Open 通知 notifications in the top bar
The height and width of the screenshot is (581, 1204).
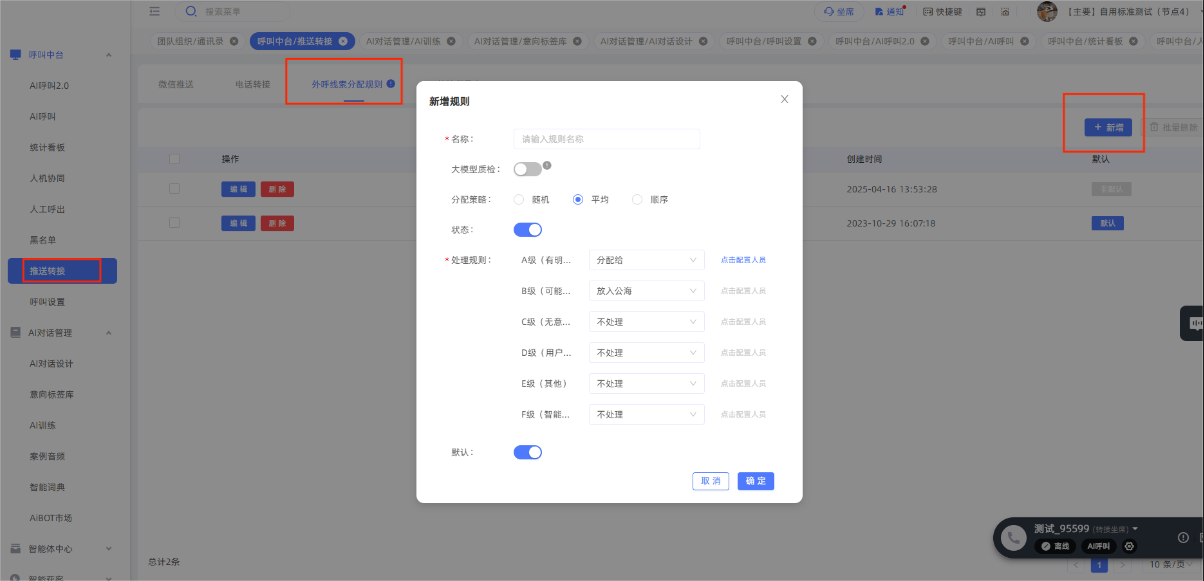887,11
